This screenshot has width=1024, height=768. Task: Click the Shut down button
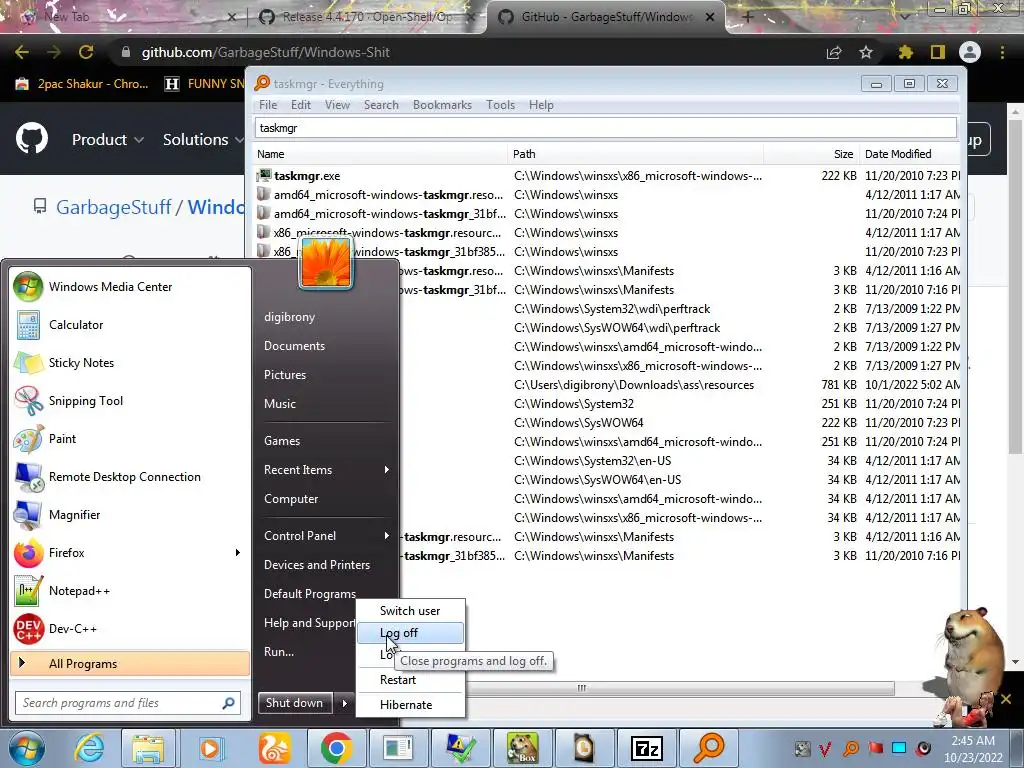click(295, 703)
